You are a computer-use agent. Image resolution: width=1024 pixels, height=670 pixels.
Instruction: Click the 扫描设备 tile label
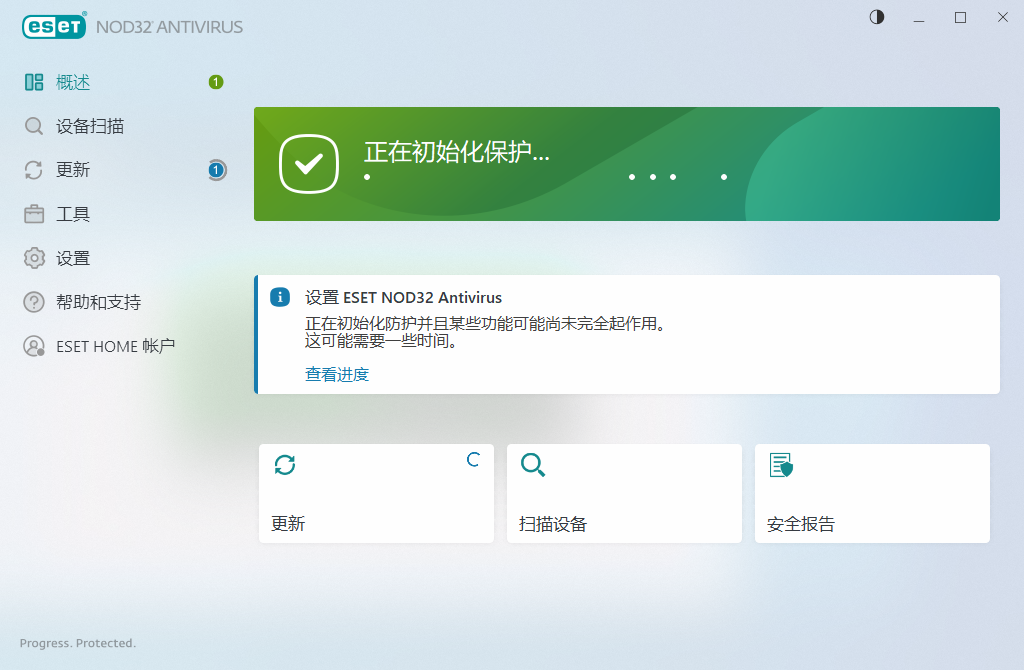pos(553,524)
